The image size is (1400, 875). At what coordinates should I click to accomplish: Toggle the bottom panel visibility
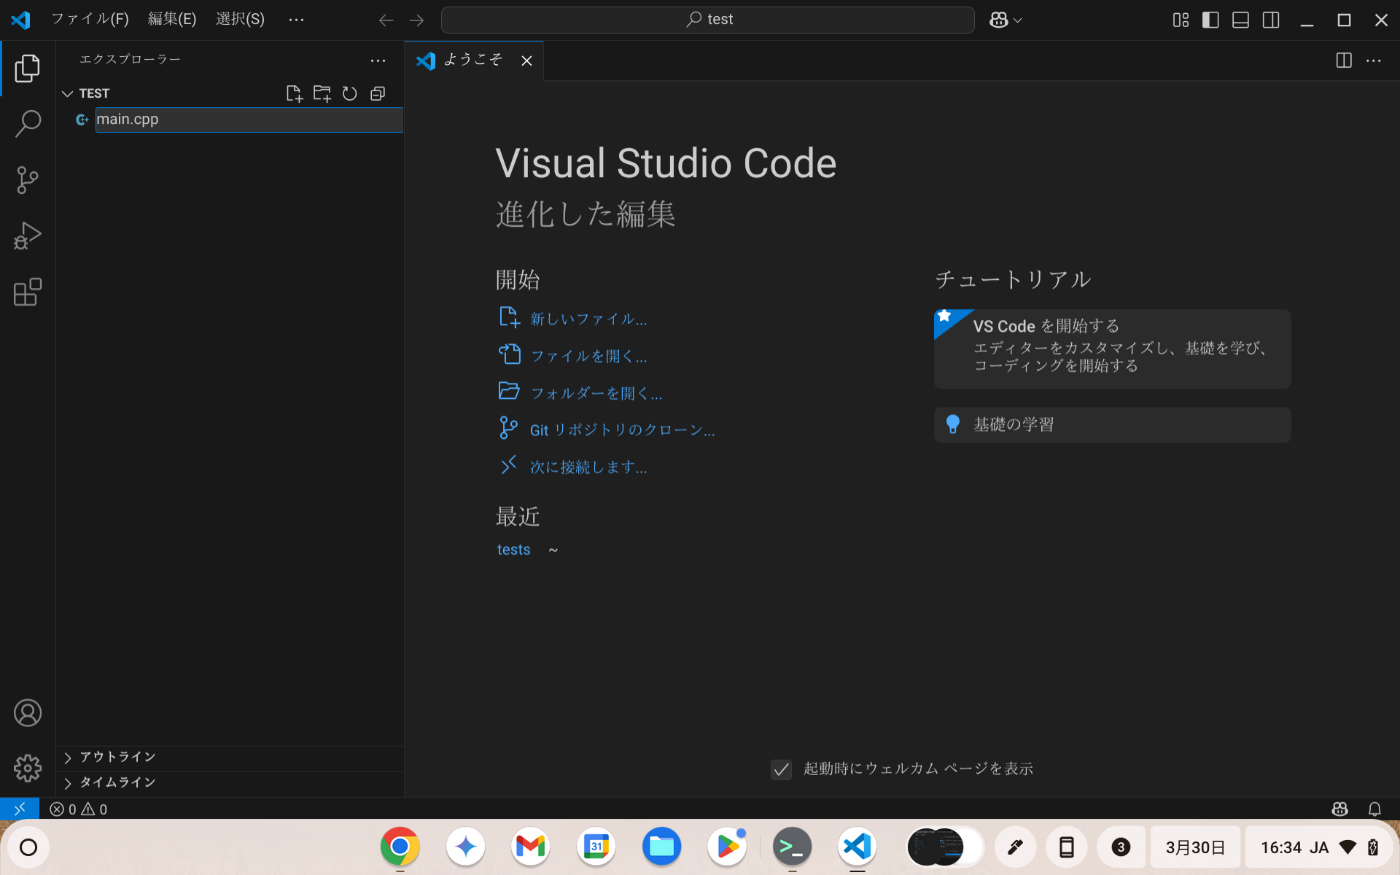pyautogui.click(x=1241, y=20)
